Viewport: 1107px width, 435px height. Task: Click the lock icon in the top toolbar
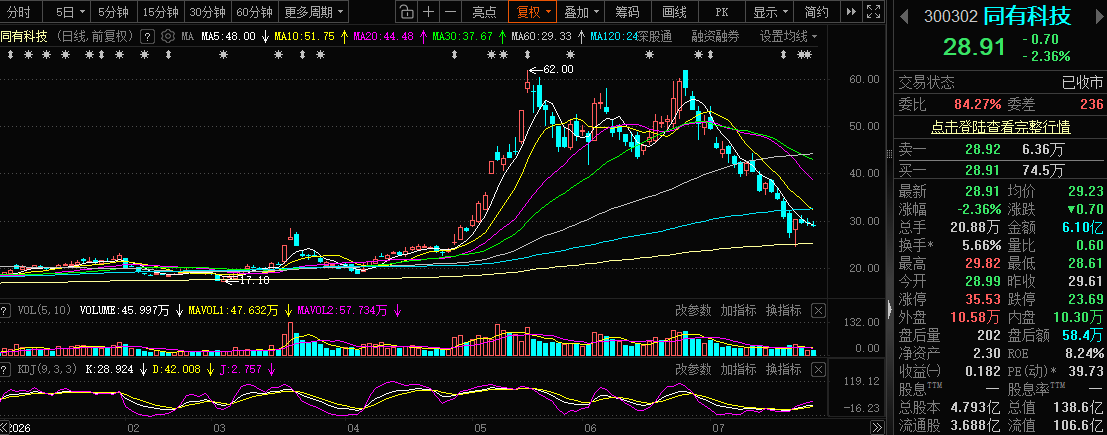click(x=406, y=11)
